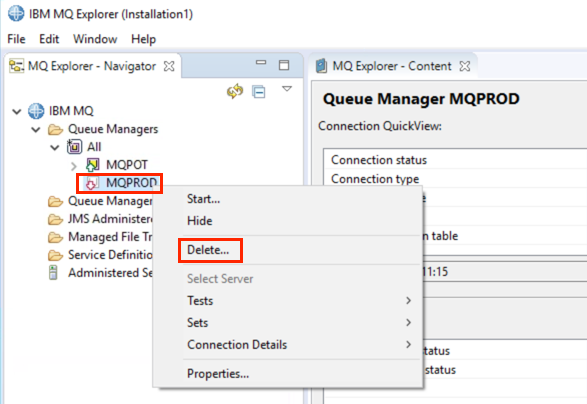This screenshot has height=404, width=587.
Task: Collapse the IBM MQ root node
Action: [x=16, y=111]
